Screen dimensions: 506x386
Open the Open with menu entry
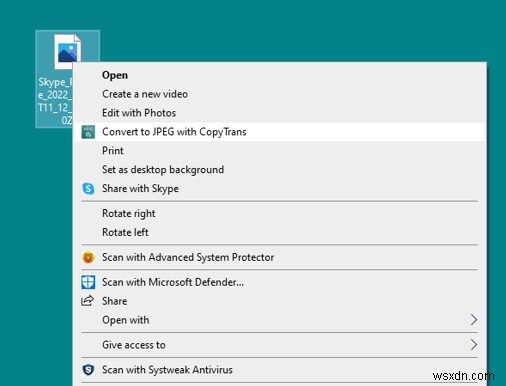point(279,320)
